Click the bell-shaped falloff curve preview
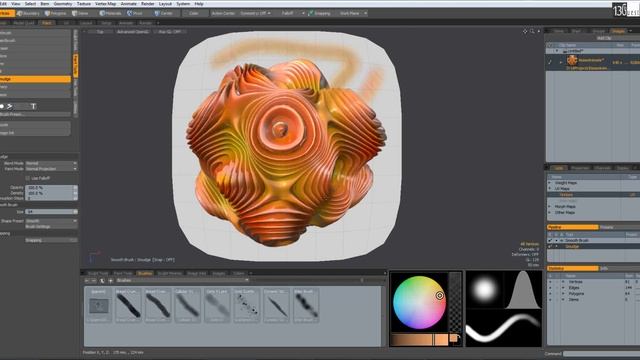The image size is (640, 360). pos(523,289)
